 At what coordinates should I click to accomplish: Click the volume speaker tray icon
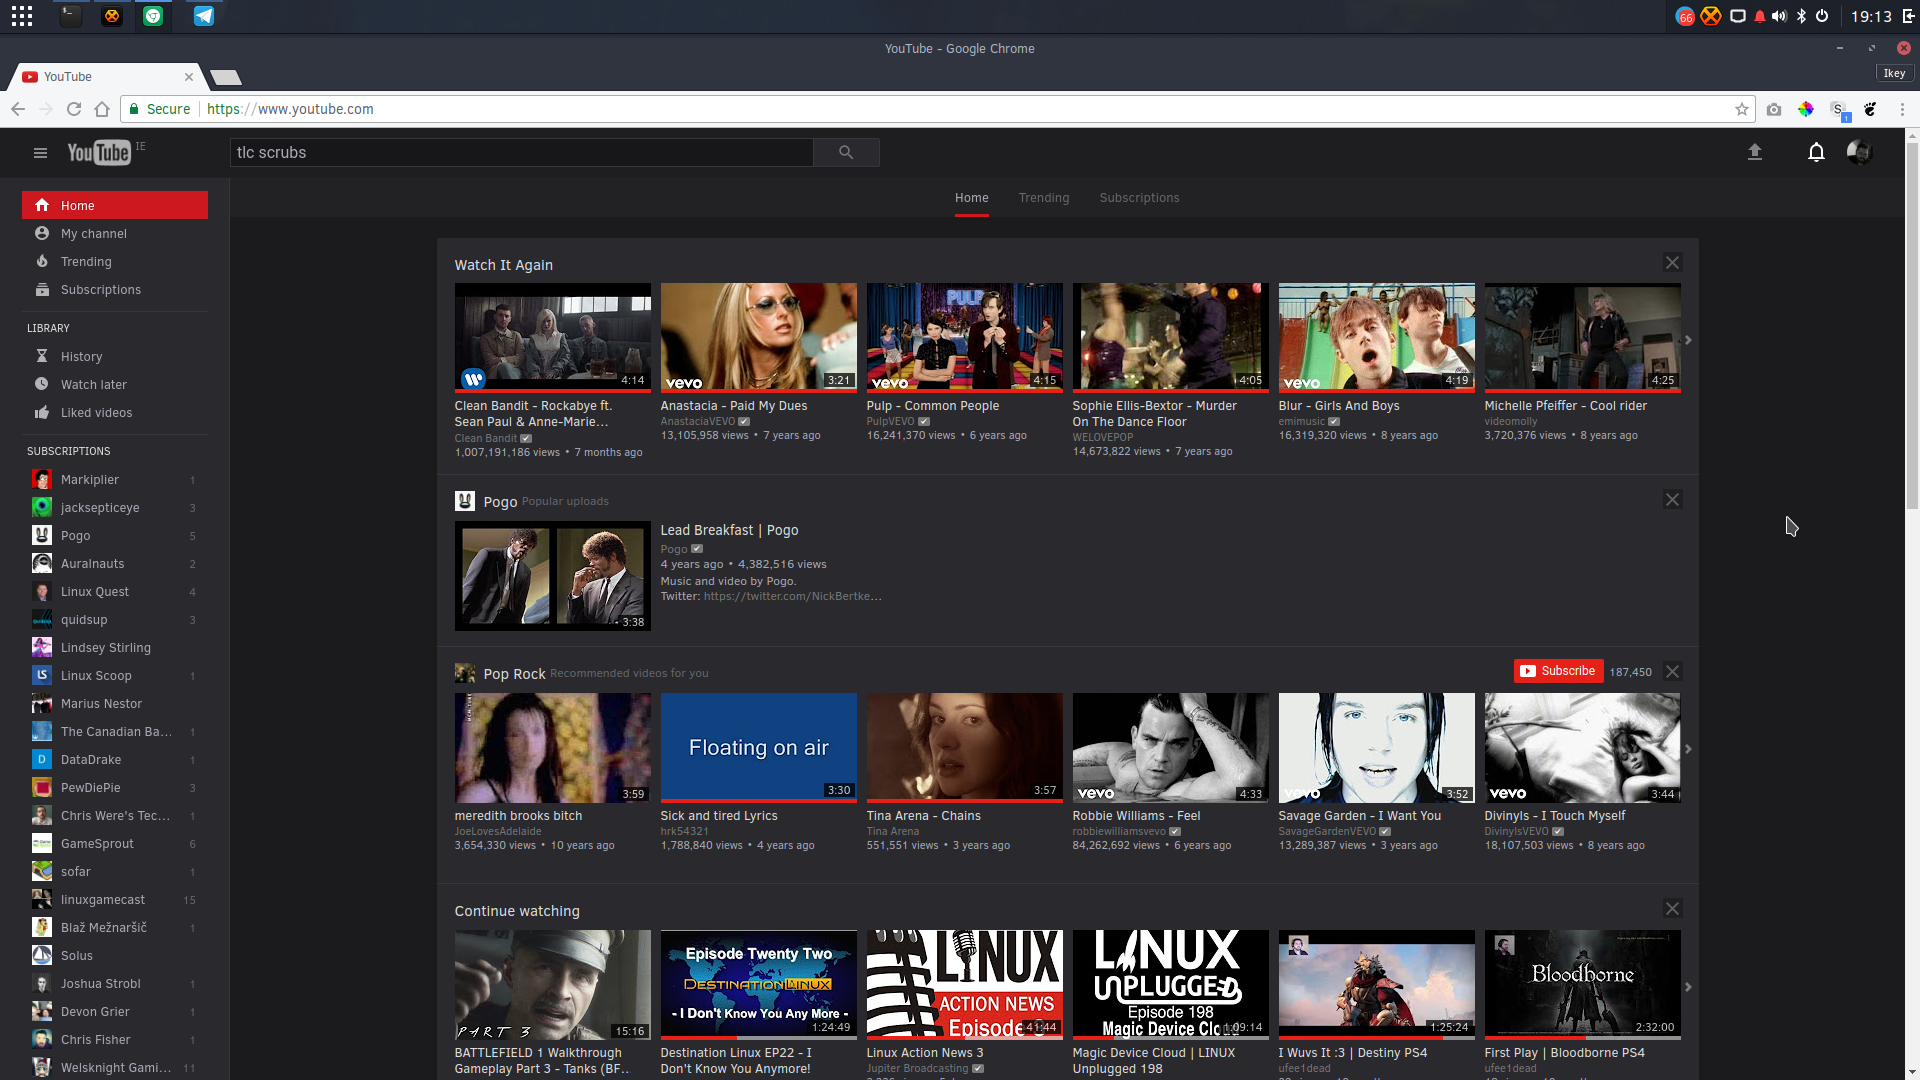click(x=1779, y=16)
